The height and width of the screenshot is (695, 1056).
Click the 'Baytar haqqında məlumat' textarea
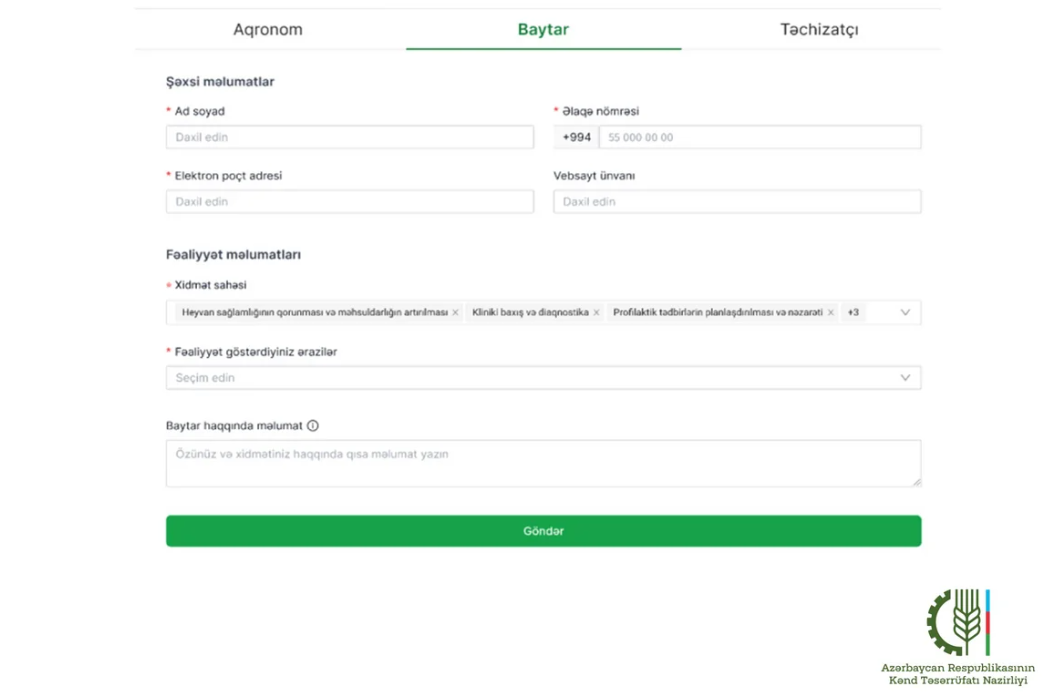(x=543, y=463)
